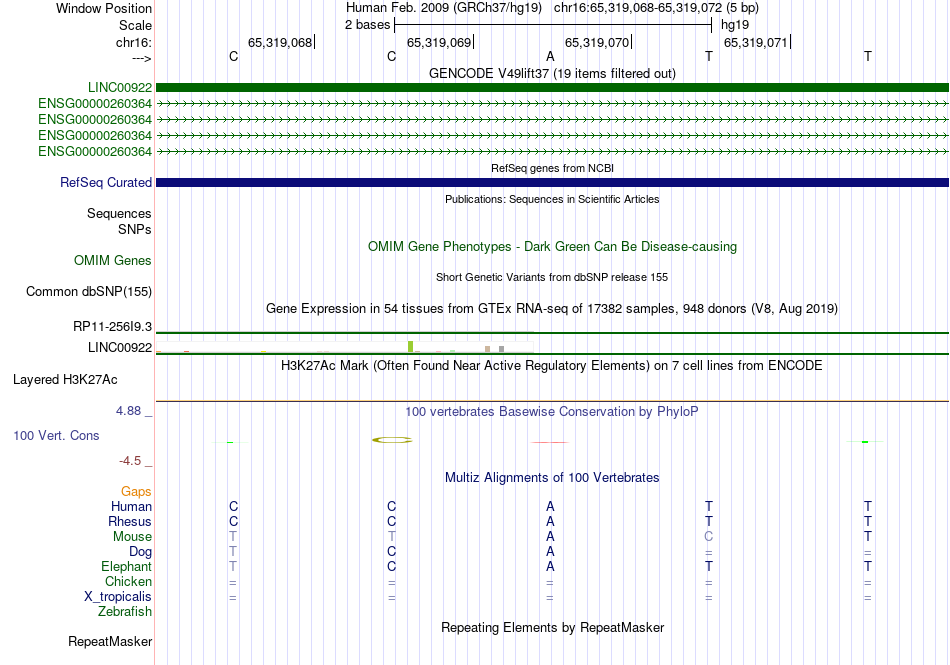Click the GTEx LINC00922 expression bar chart
Viewport: 950px width, 665px height.
[344, 347]
